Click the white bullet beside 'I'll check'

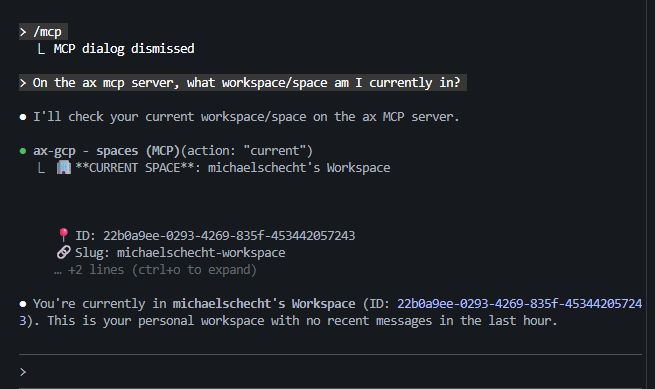[23, 117]
